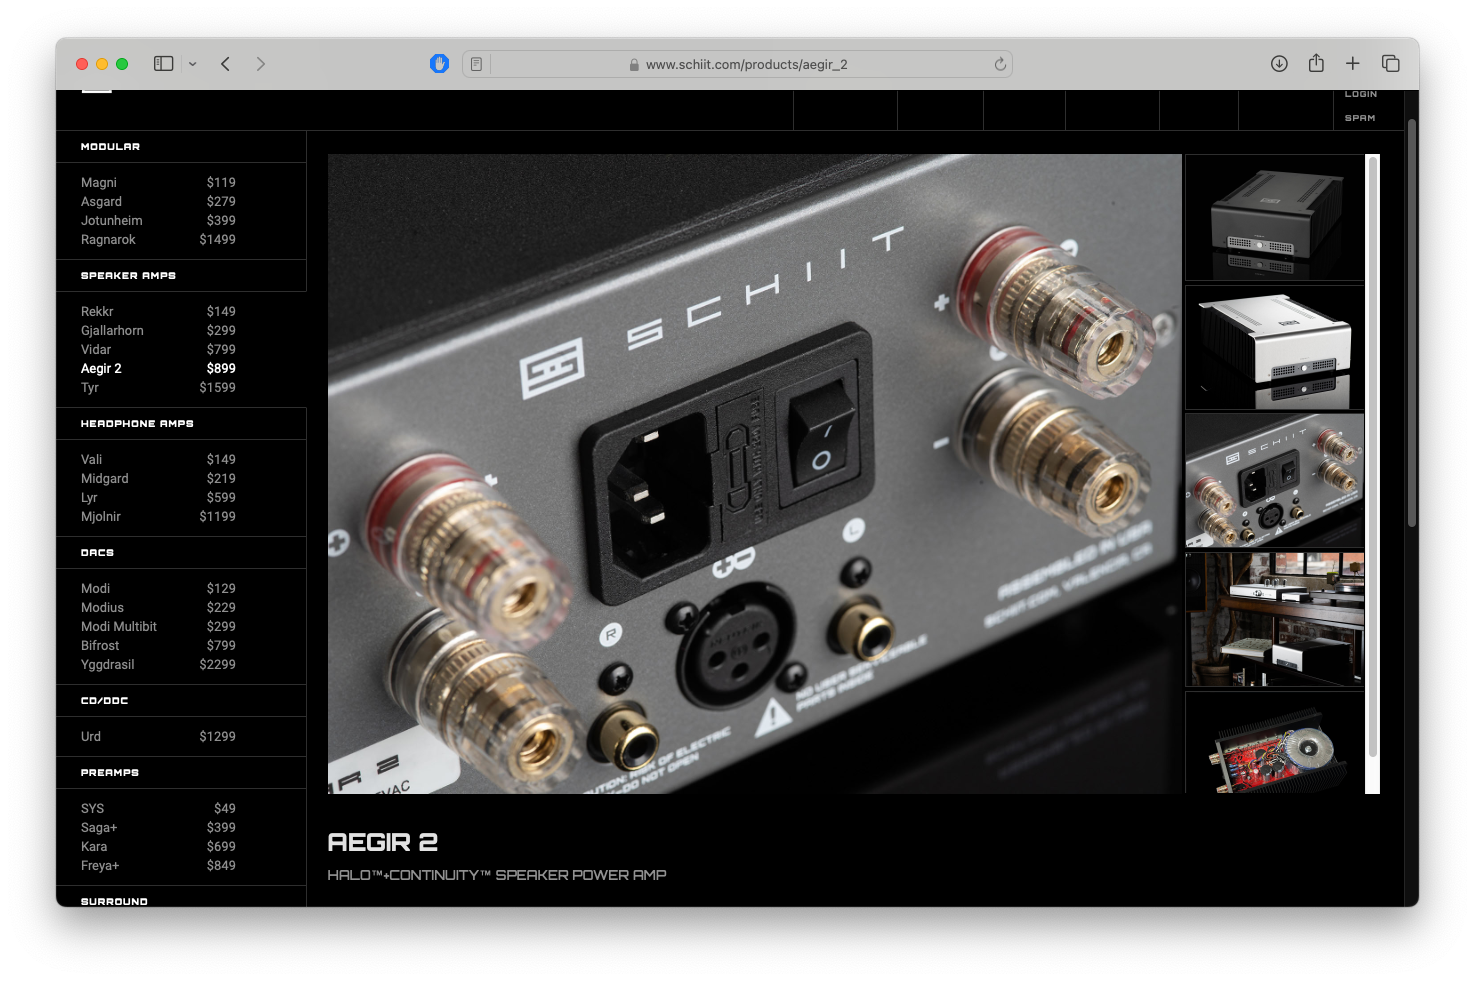View the listening room lifestyle thumbnail
The image size is (1475, 981).
pos(1275,619)
